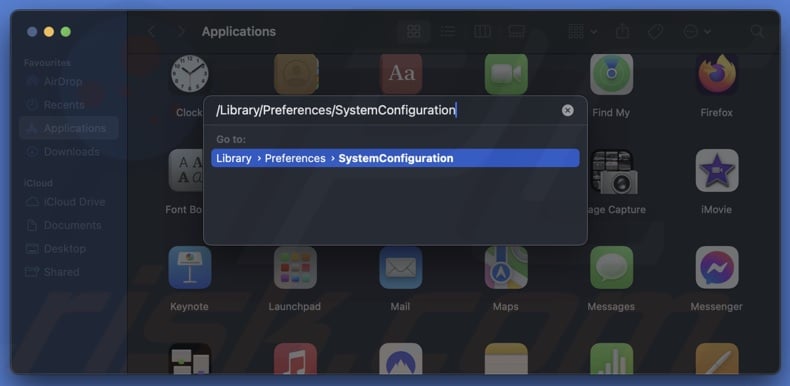This screenshot has width=790, height=386.
Task: Switch Finder to gallery view
Action: coord(516,32)
